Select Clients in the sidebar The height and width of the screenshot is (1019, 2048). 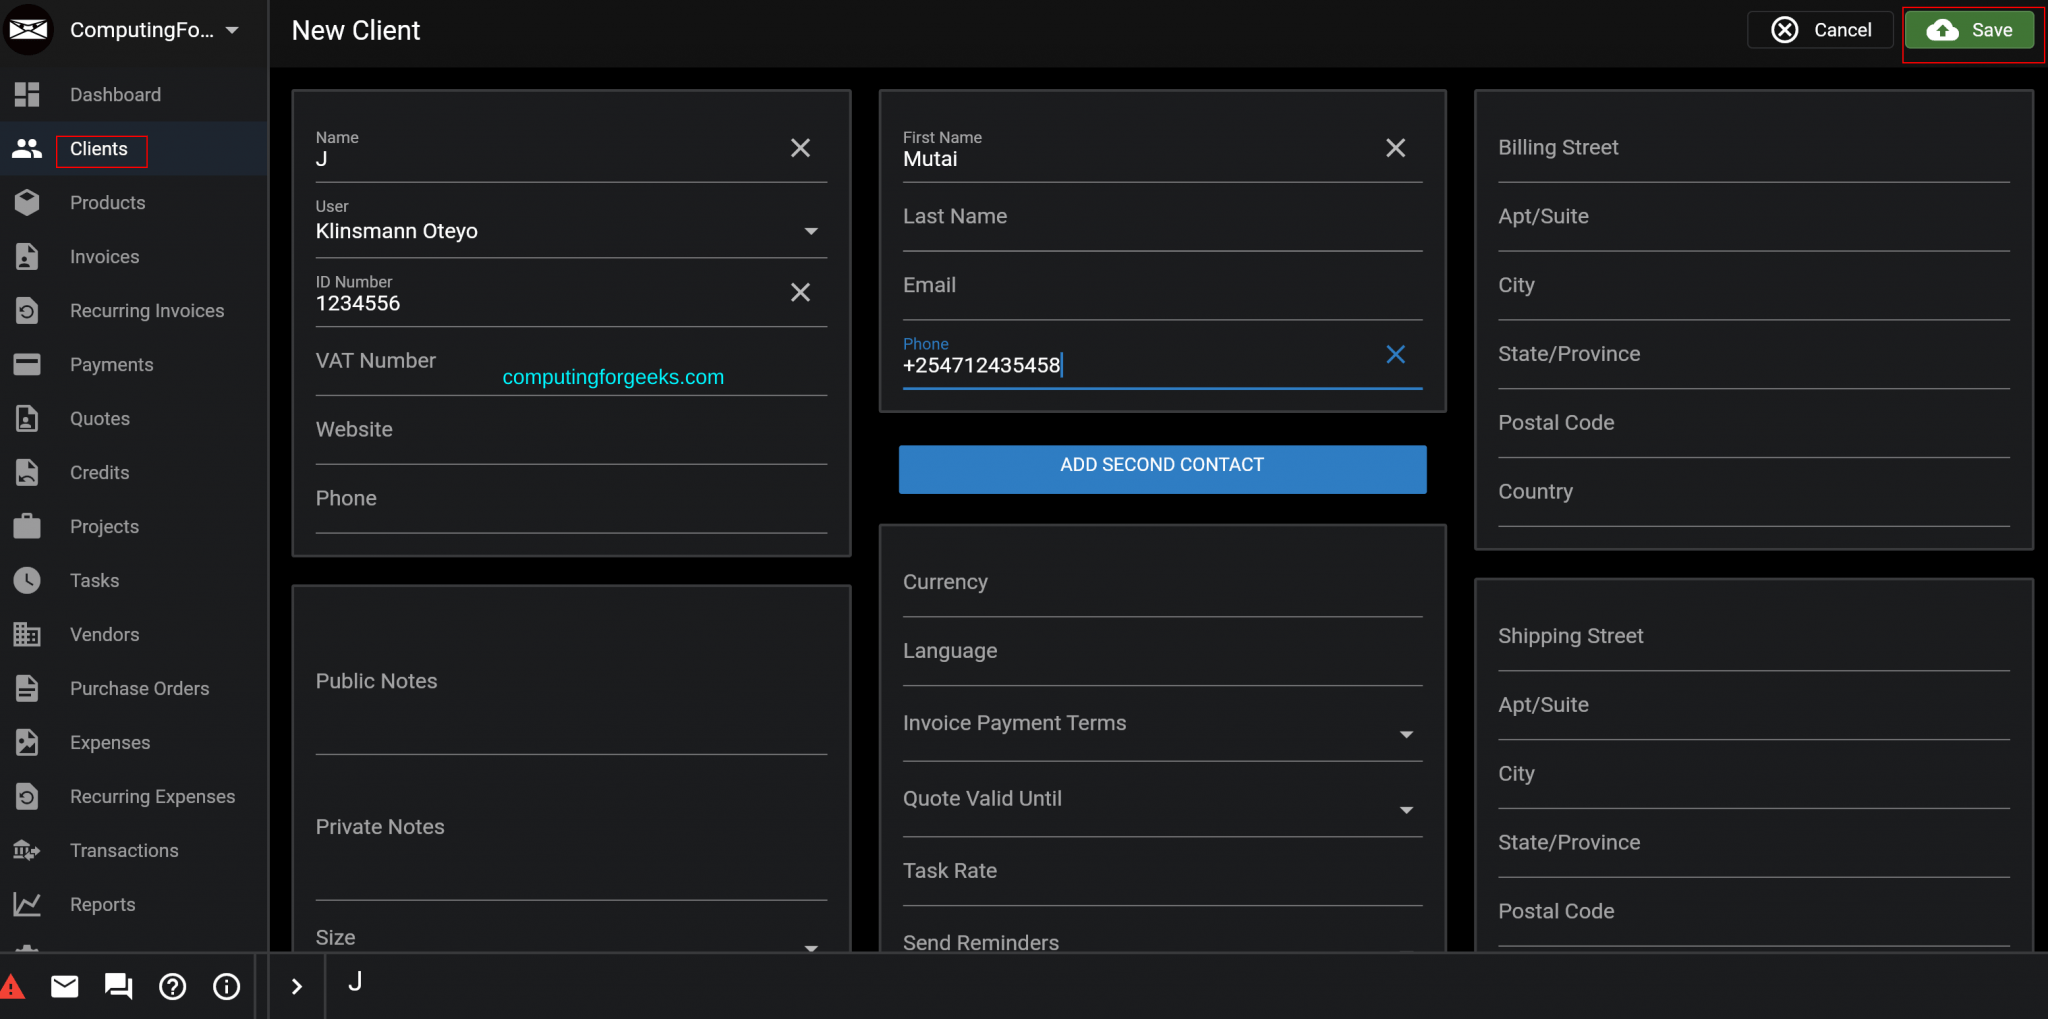100,149
